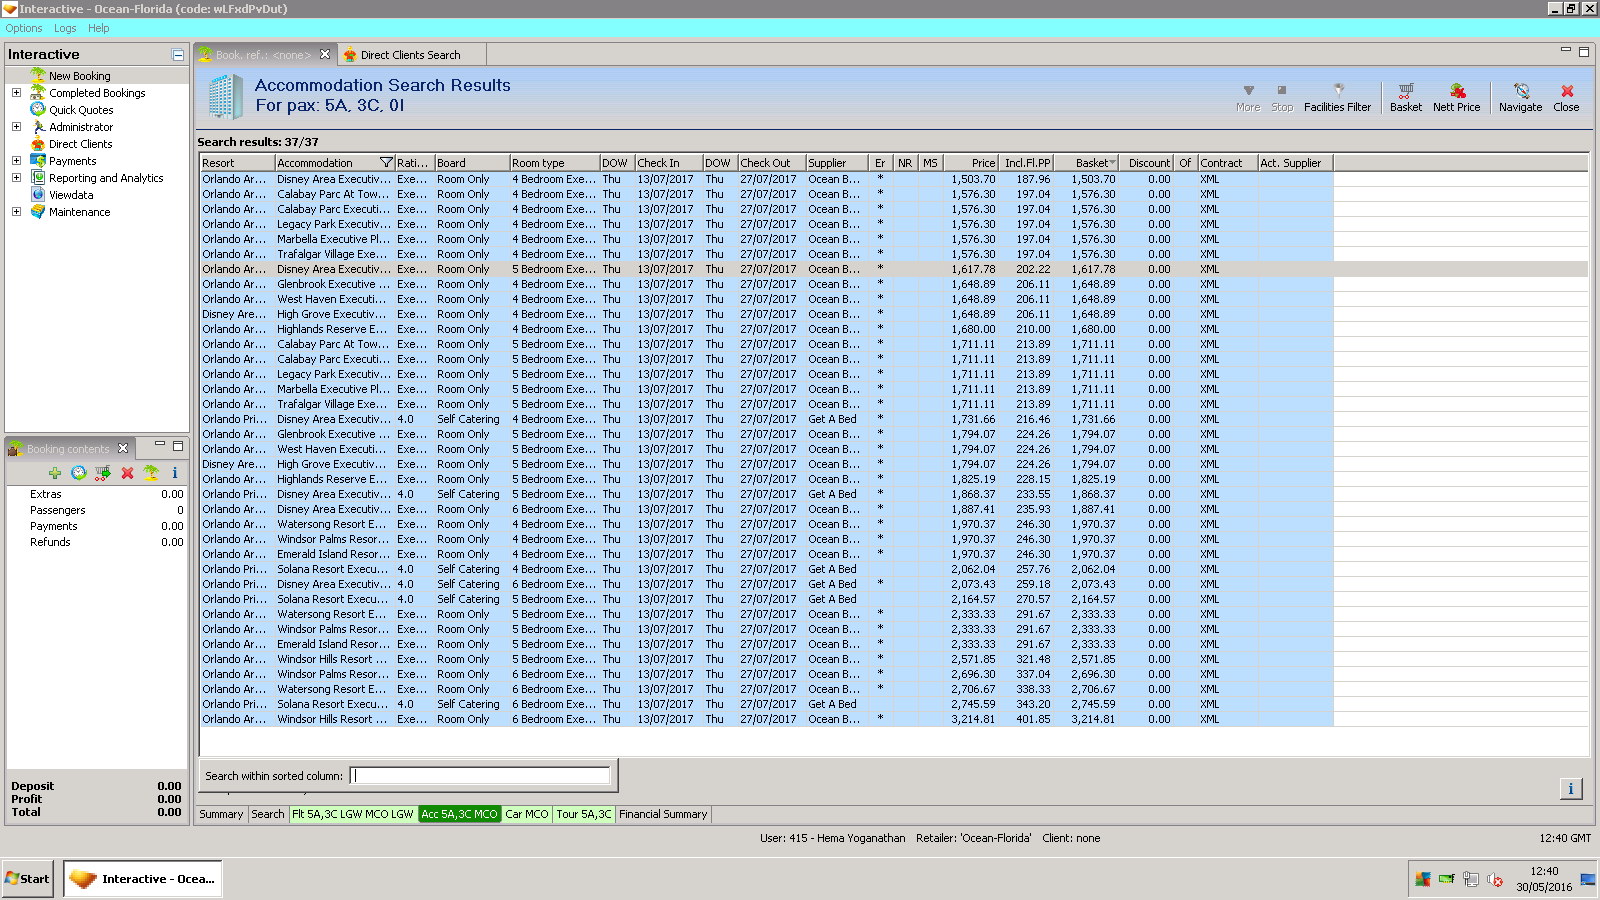The height and width of the screenshot is (900, 1600).
Task: Expand the Reporting and Analytics node
Action: [x=16, y=178]
